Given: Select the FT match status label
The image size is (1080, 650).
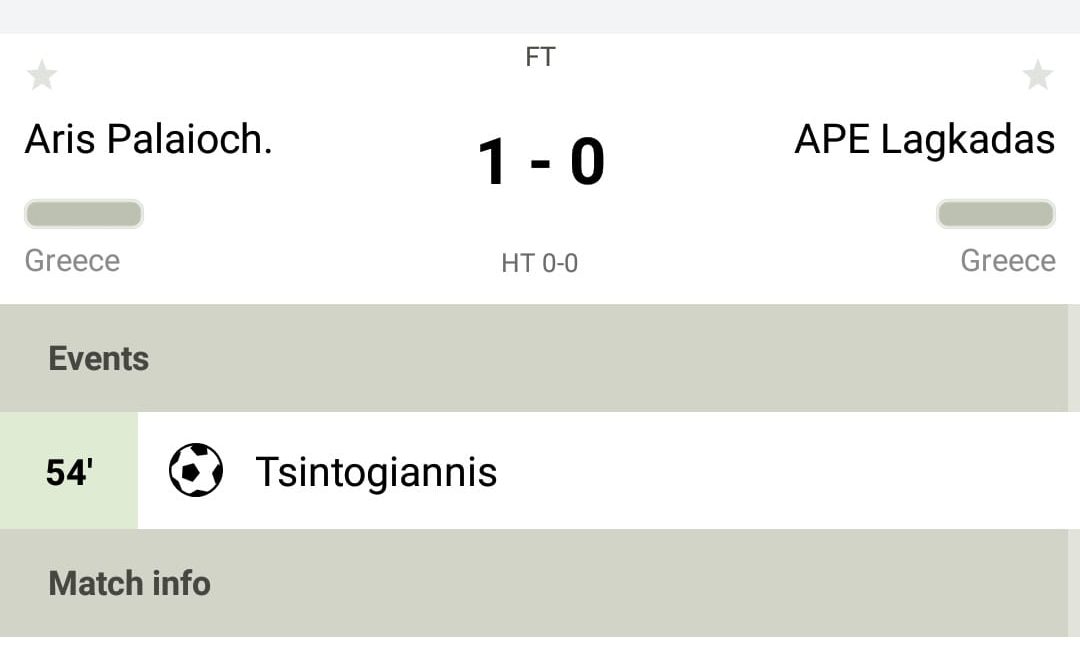Looking at the screenshot, I should pyautogui.click(x=540, y=57).
